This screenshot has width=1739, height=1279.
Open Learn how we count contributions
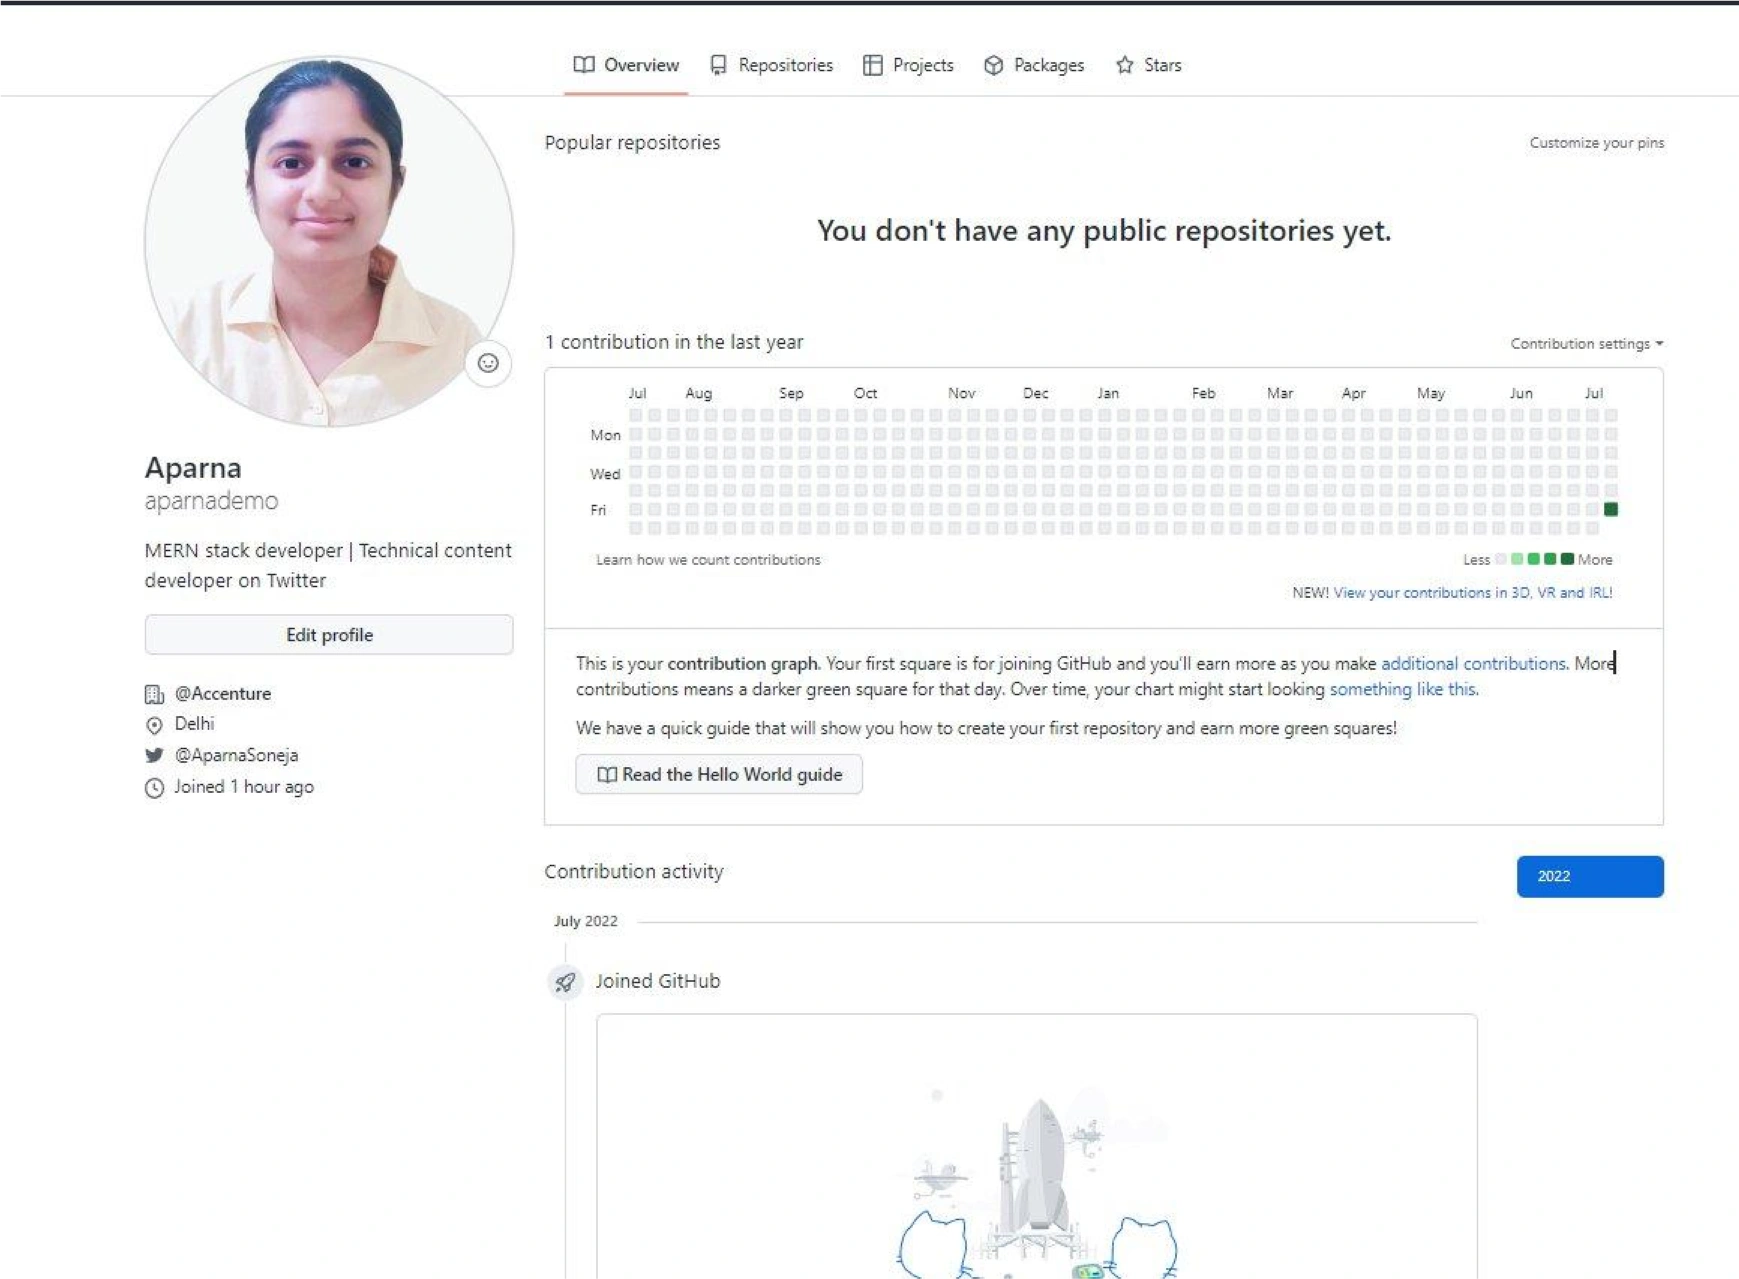click(x=708, y=560)
